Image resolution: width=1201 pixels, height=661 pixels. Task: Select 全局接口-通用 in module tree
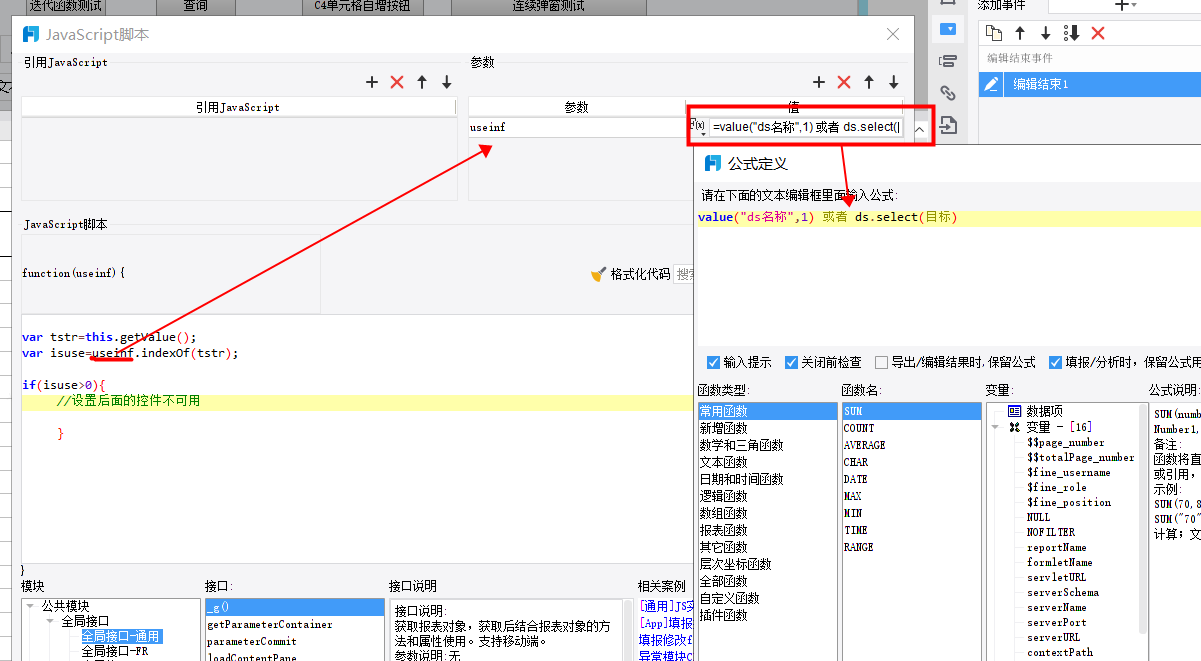click(121, 636)
